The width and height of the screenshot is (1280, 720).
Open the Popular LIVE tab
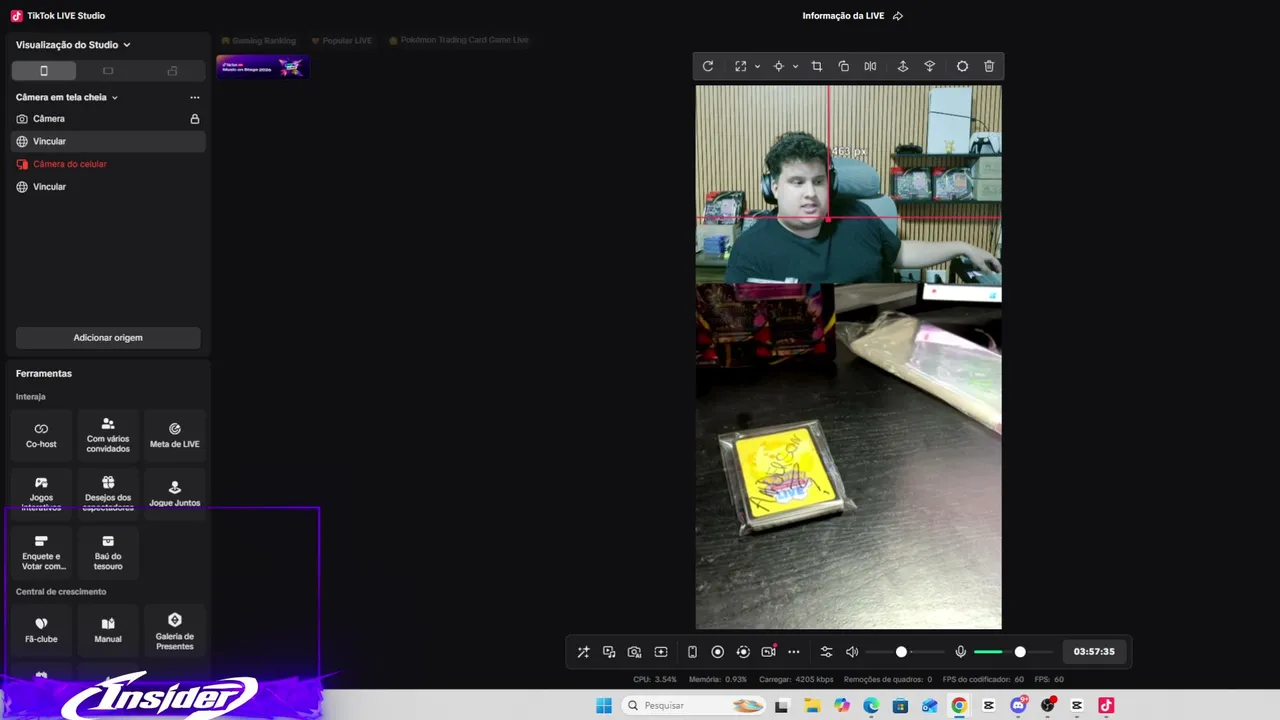tap(342, 41)
